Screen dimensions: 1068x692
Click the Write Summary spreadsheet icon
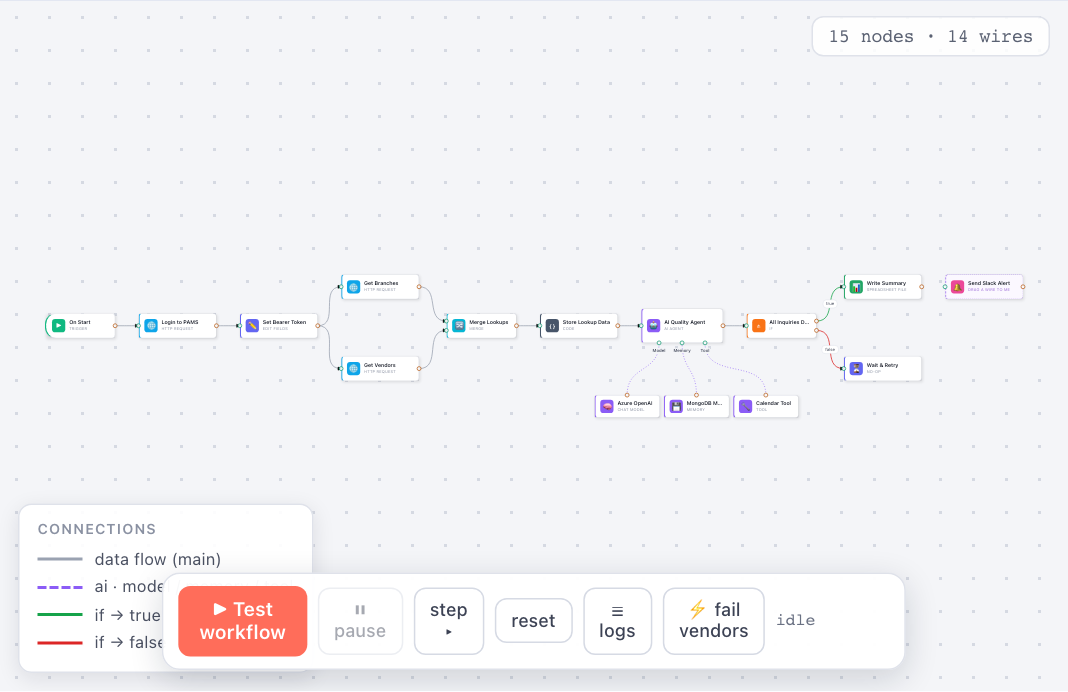[856, 287]
